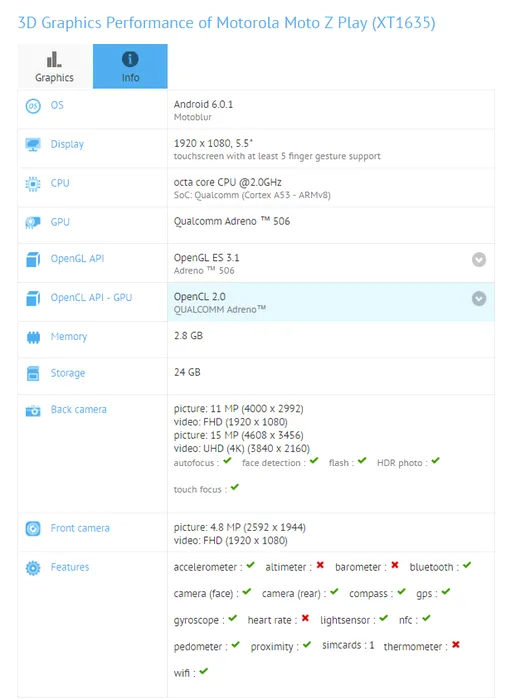511x700 pixels.
Task: Click 'picture: 4.8 MP (2592 x 1944)' text
Action: [240, 528]
